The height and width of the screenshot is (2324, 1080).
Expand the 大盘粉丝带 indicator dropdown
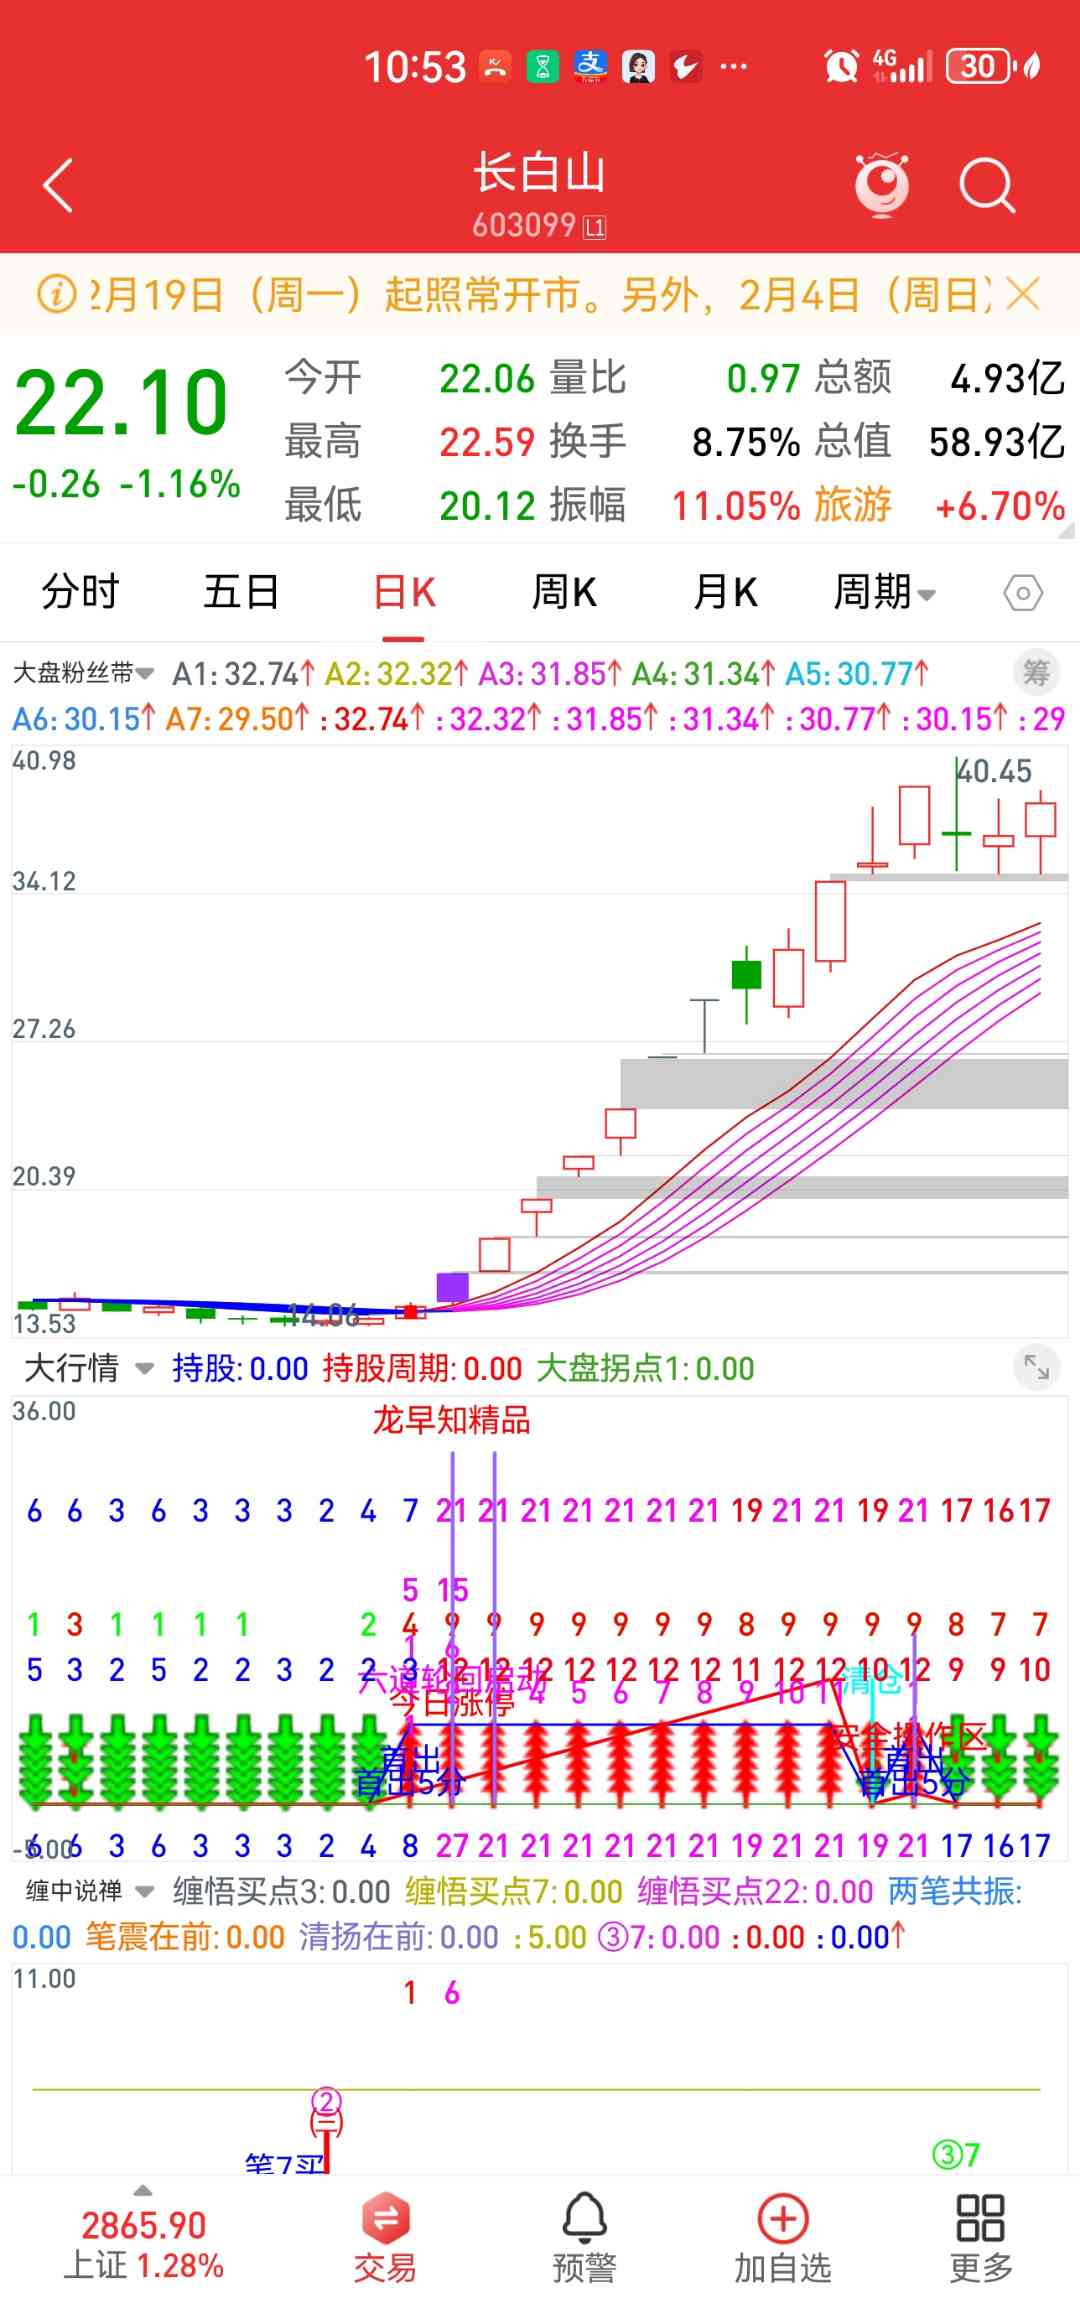84,674
